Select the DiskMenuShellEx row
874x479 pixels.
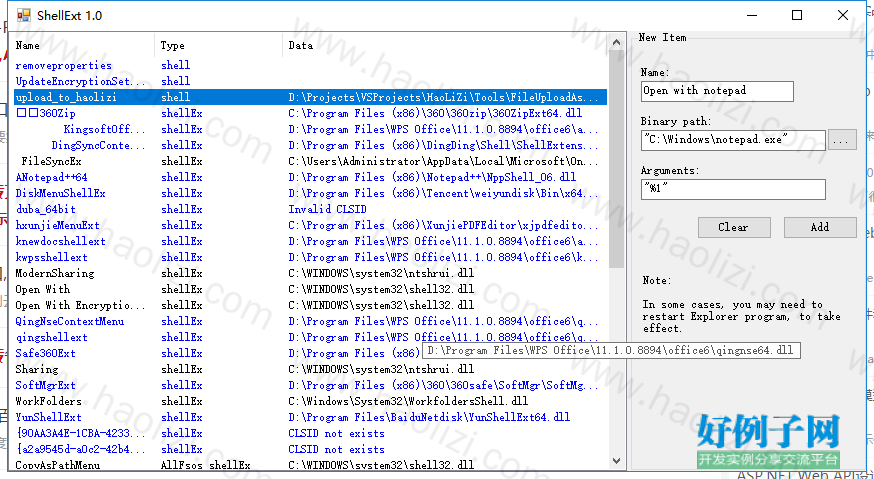point(308,193)
